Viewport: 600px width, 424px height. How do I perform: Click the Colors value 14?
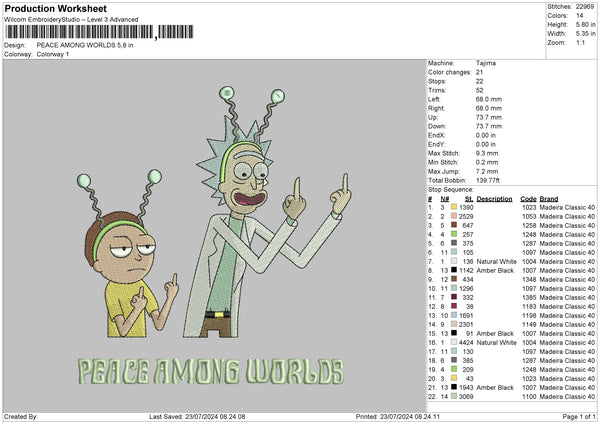point(580,16)
